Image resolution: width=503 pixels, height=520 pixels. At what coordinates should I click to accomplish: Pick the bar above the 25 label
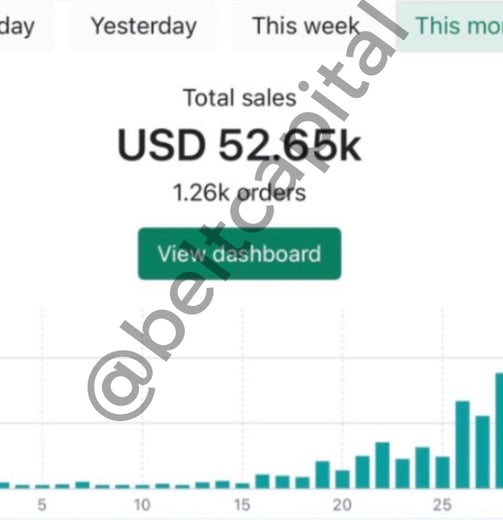(x=442, y=473)
